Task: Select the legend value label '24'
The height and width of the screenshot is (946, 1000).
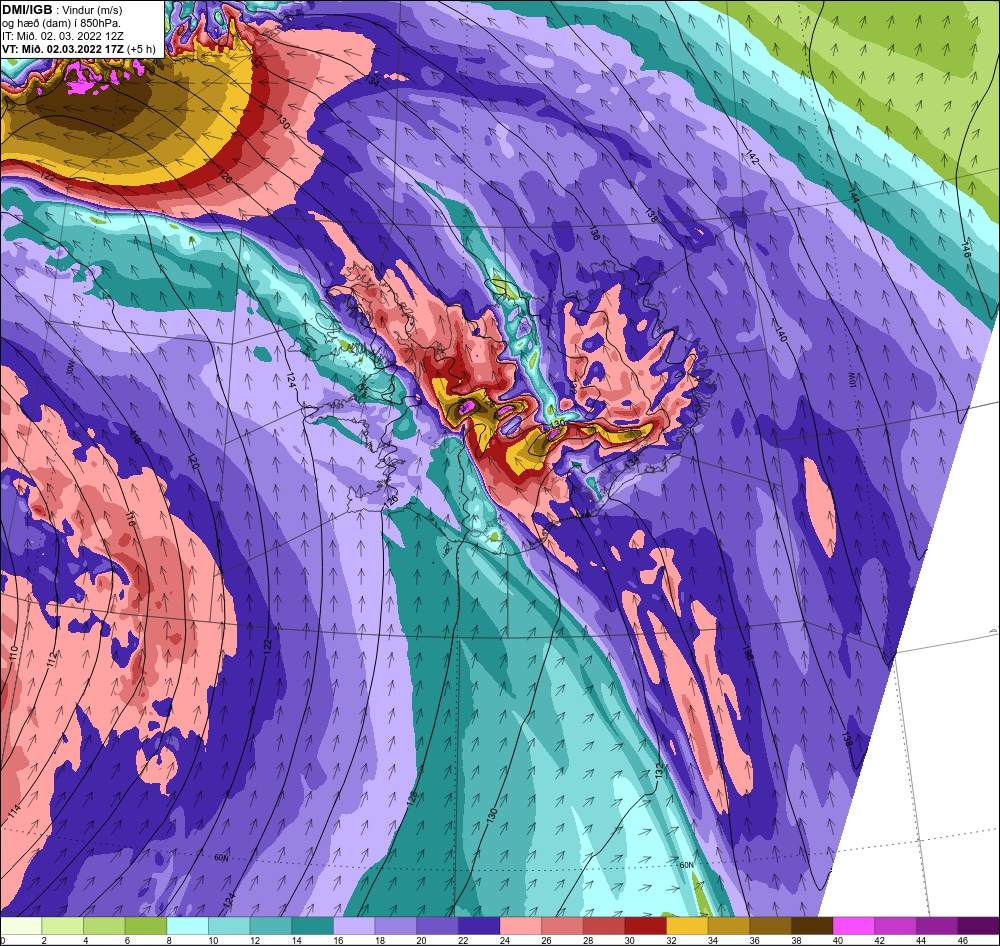Action: [x=504, y=940]
